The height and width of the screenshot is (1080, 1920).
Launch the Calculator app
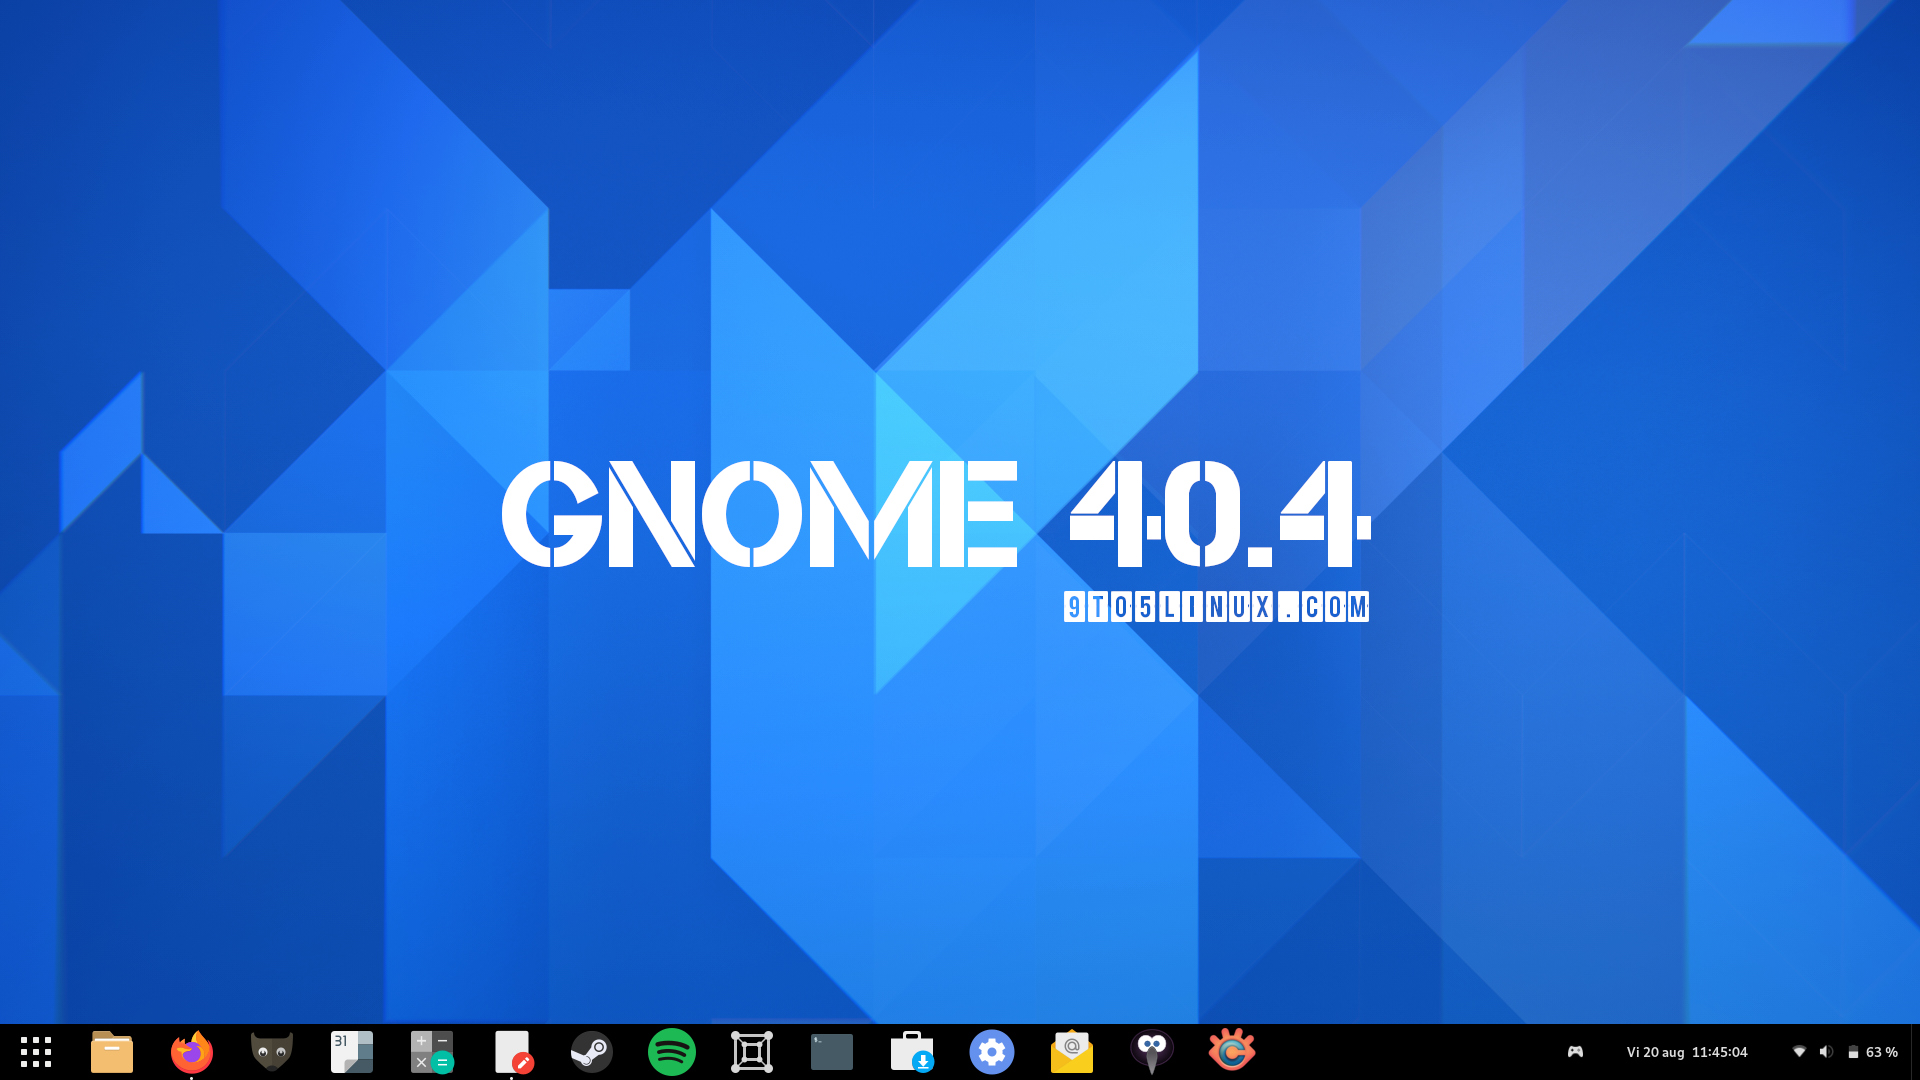tap(431, 1052)
